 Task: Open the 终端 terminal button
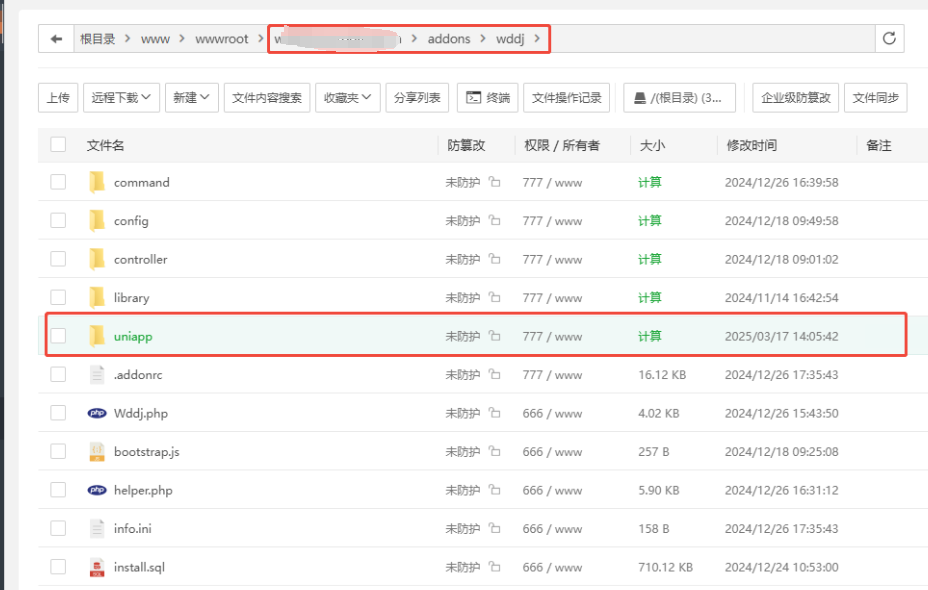click(487, 97)
